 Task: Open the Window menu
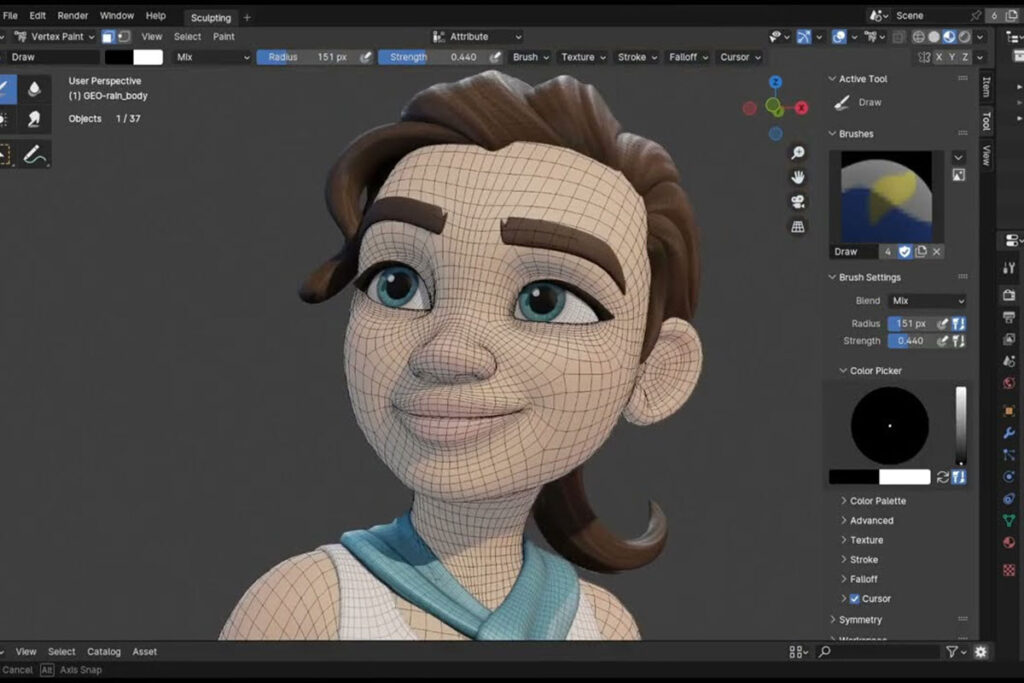[x=116, y=16]
